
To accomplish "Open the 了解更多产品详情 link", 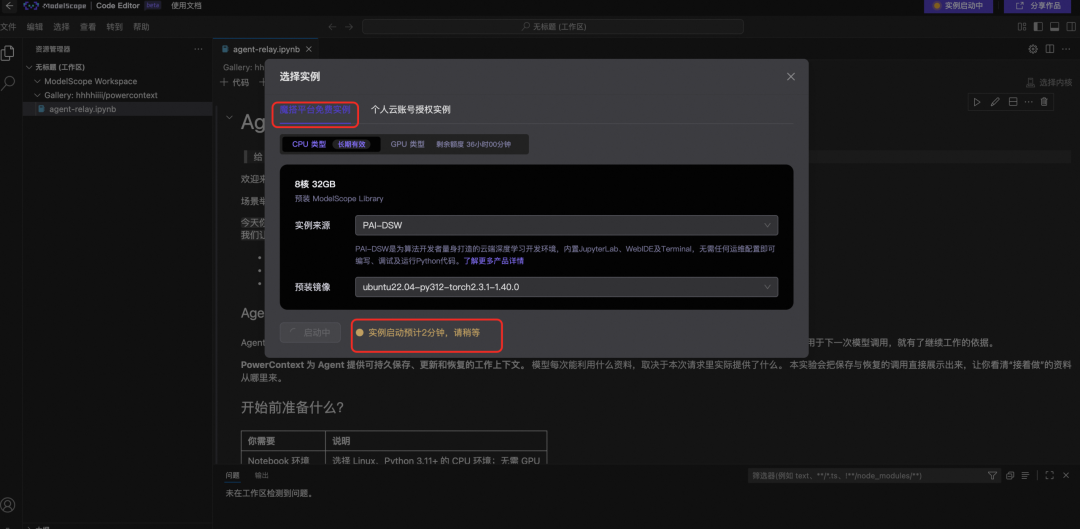I will click(493, 261).
